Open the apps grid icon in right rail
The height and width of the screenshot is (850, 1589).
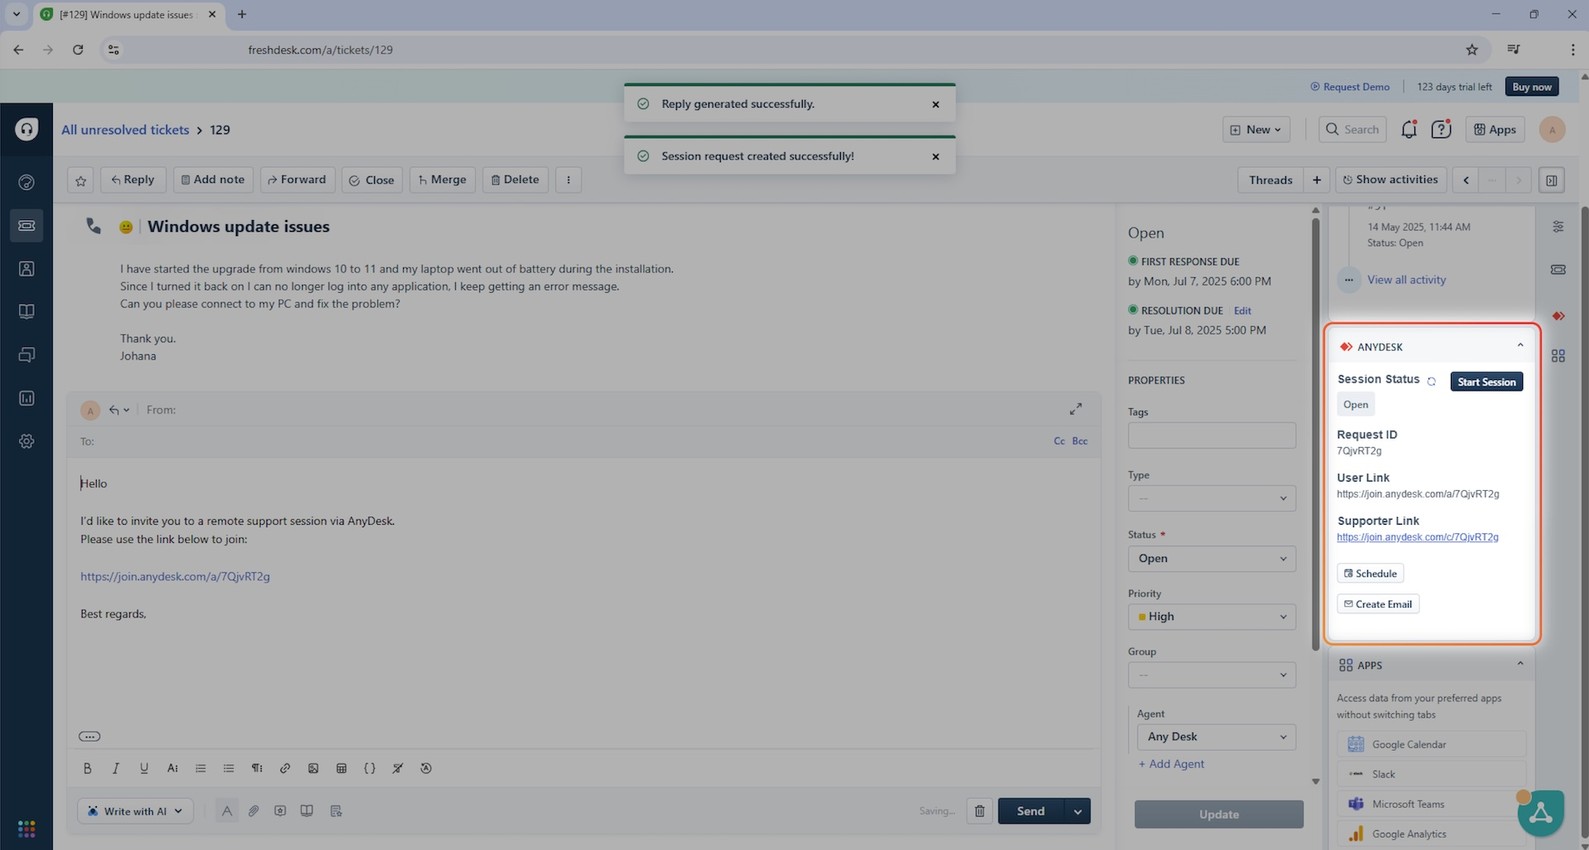point(1558,356)
